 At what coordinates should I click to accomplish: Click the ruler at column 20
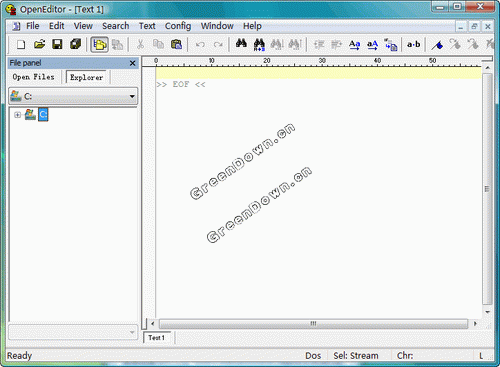click(x=267, y=61)
